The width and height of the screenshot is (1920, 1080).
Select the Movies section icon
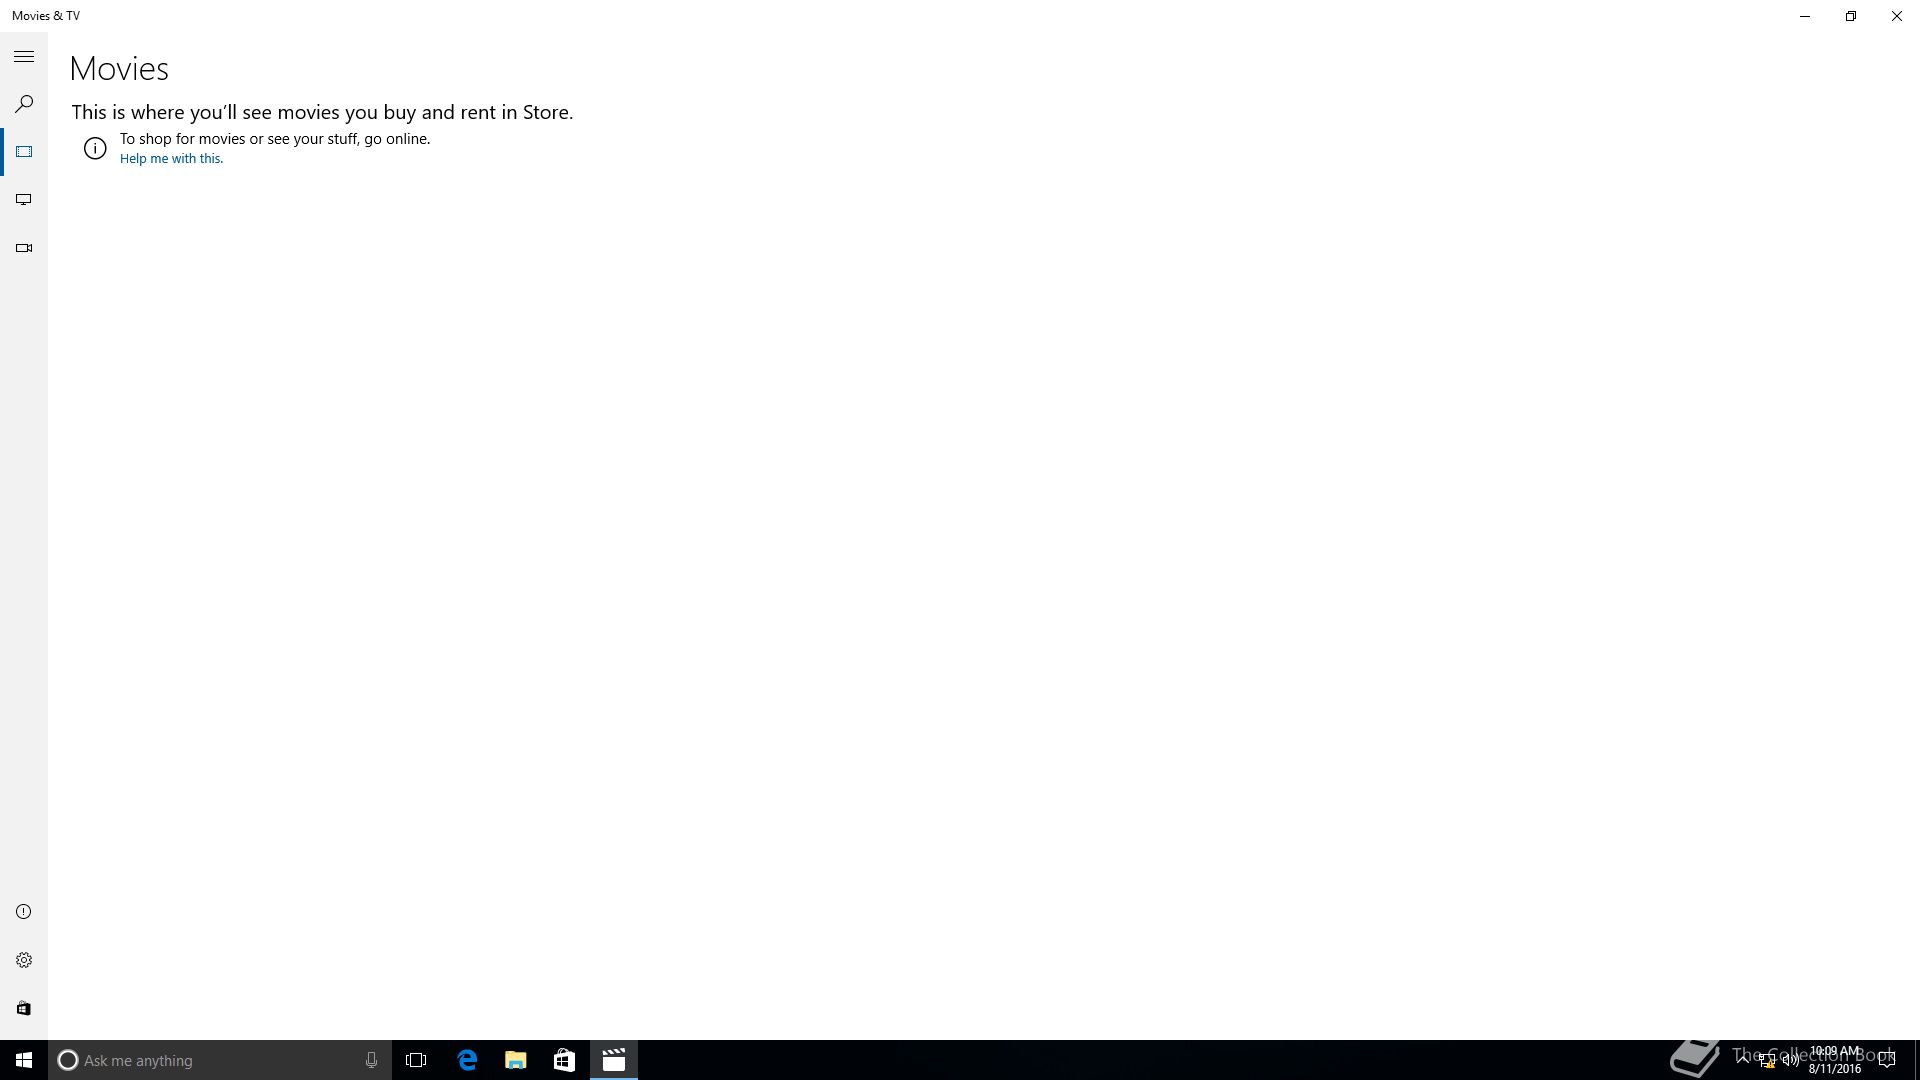click(x=24, y=152)
